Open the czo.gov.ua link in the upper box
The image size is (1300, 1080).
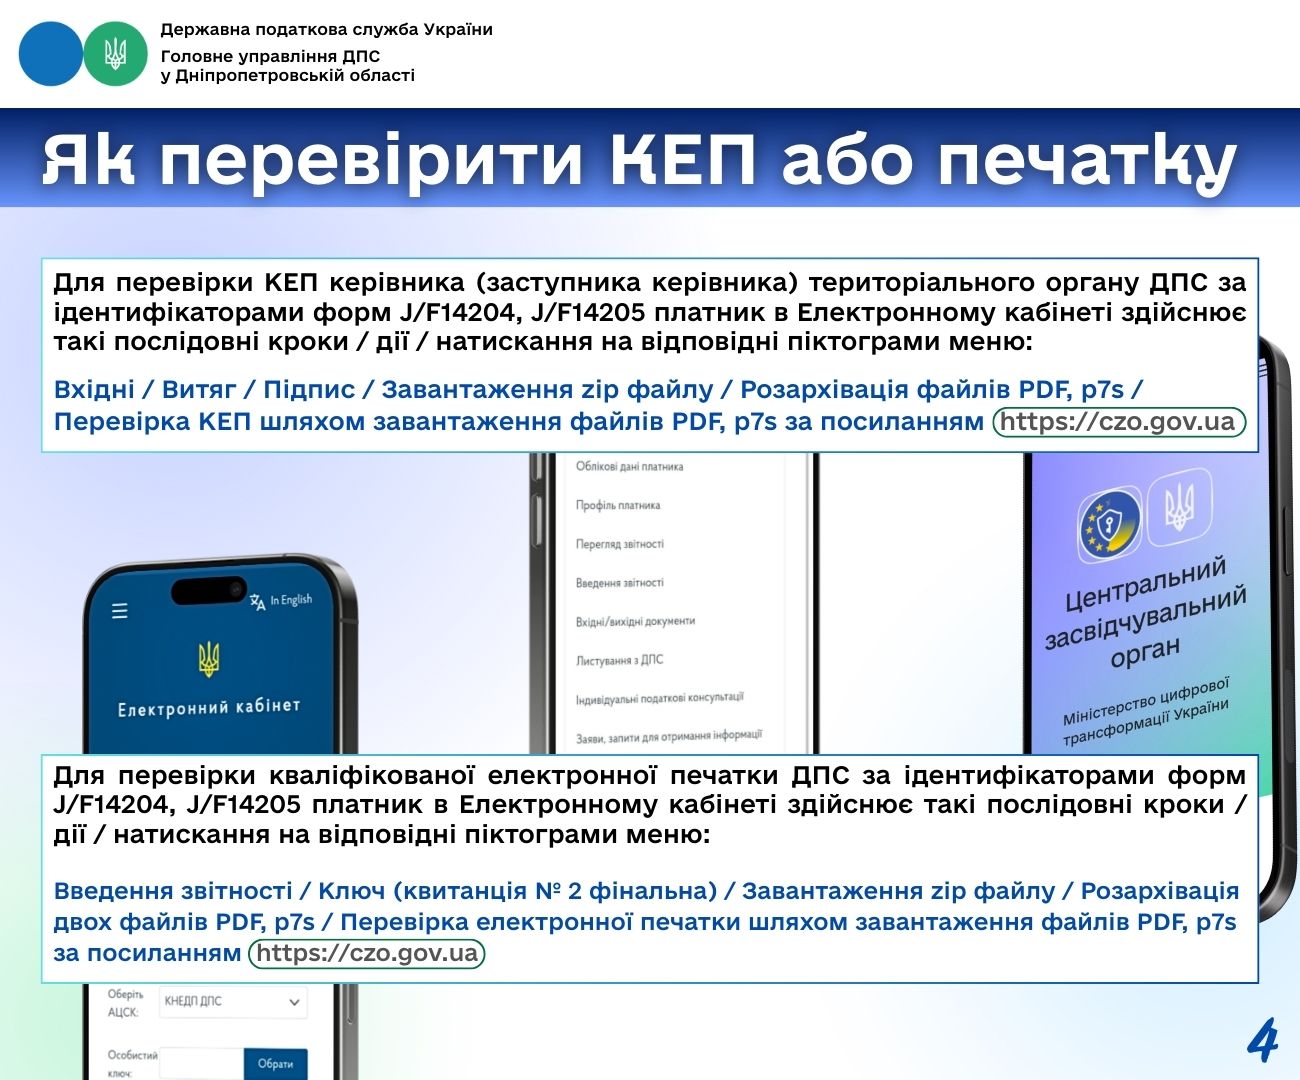(x=1118, y=422)
